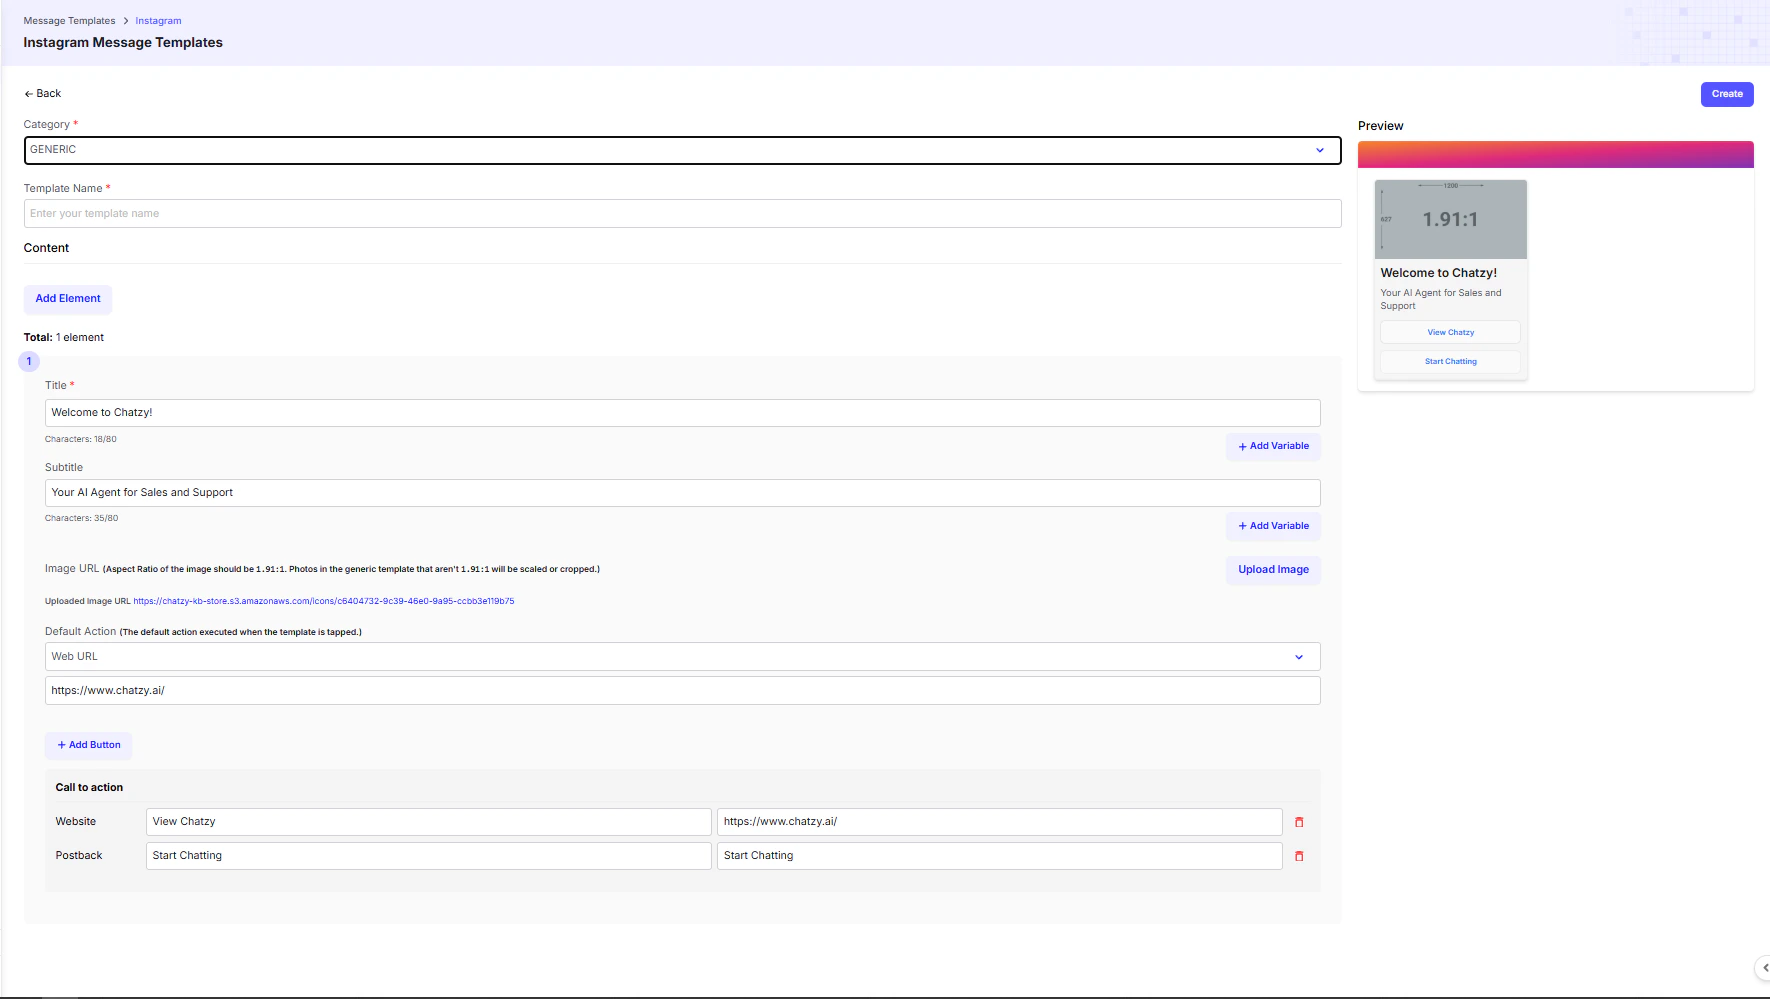Edit the 'View Chatzy' button label field
1770x999 pixels.
428,822
